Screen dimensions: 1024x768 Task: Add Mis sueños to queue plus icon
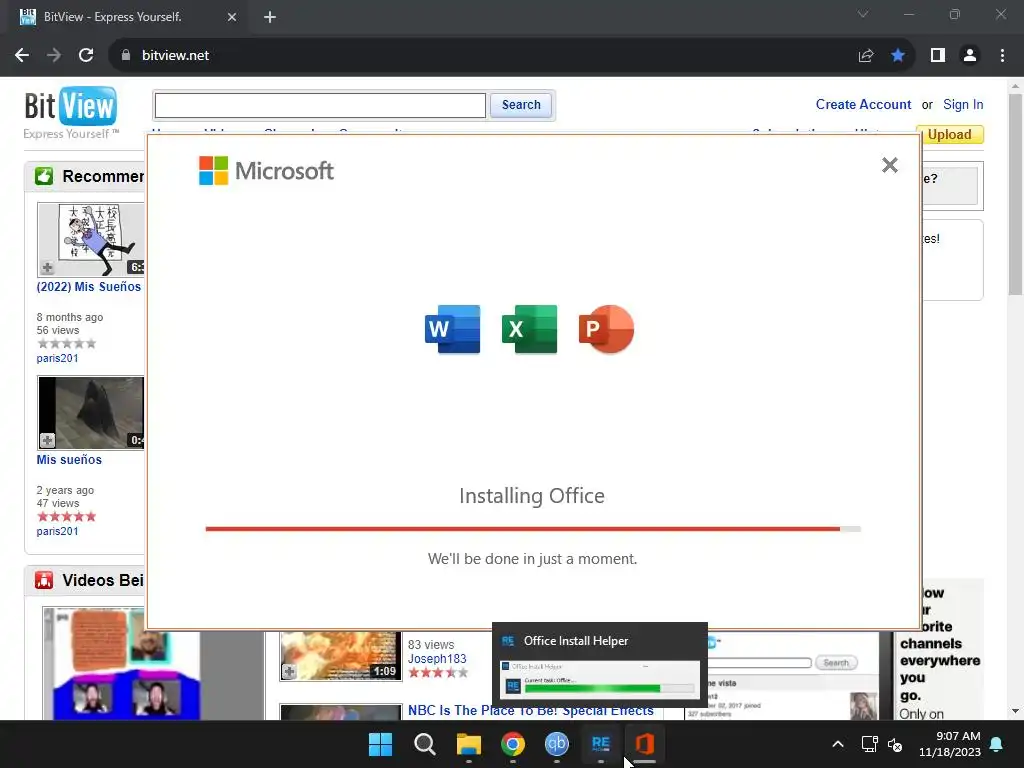(x=48, y=440)
